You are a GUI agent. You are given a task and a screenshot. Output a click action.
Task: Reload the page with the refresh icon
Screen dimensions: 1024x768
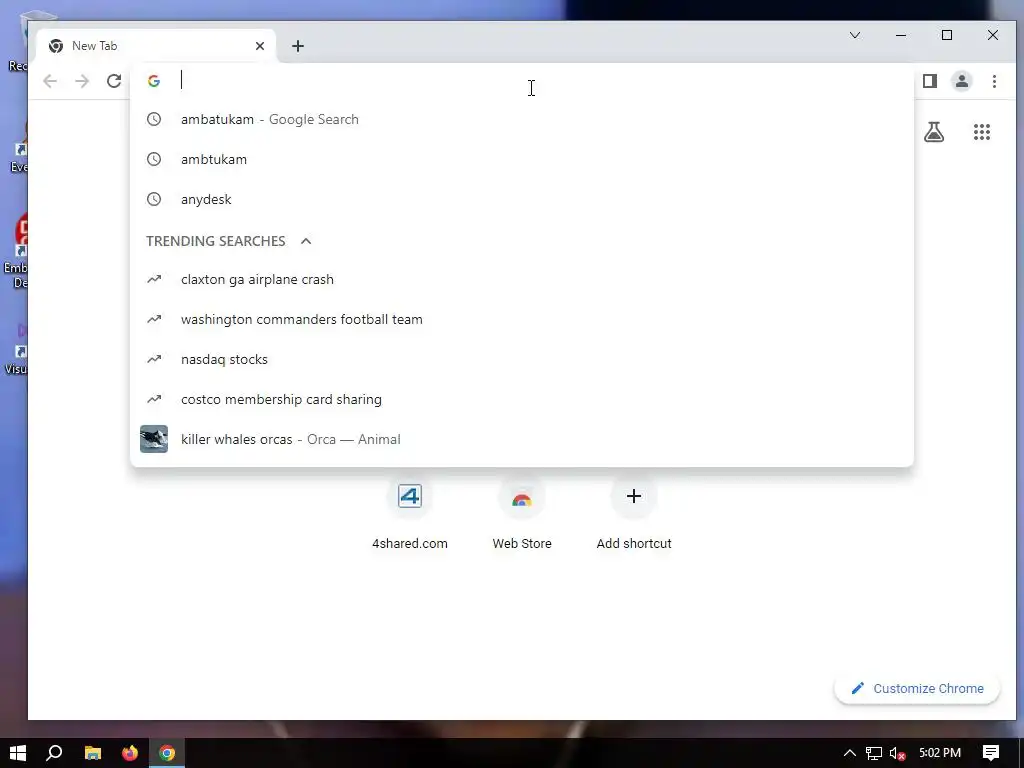point(114,81)
